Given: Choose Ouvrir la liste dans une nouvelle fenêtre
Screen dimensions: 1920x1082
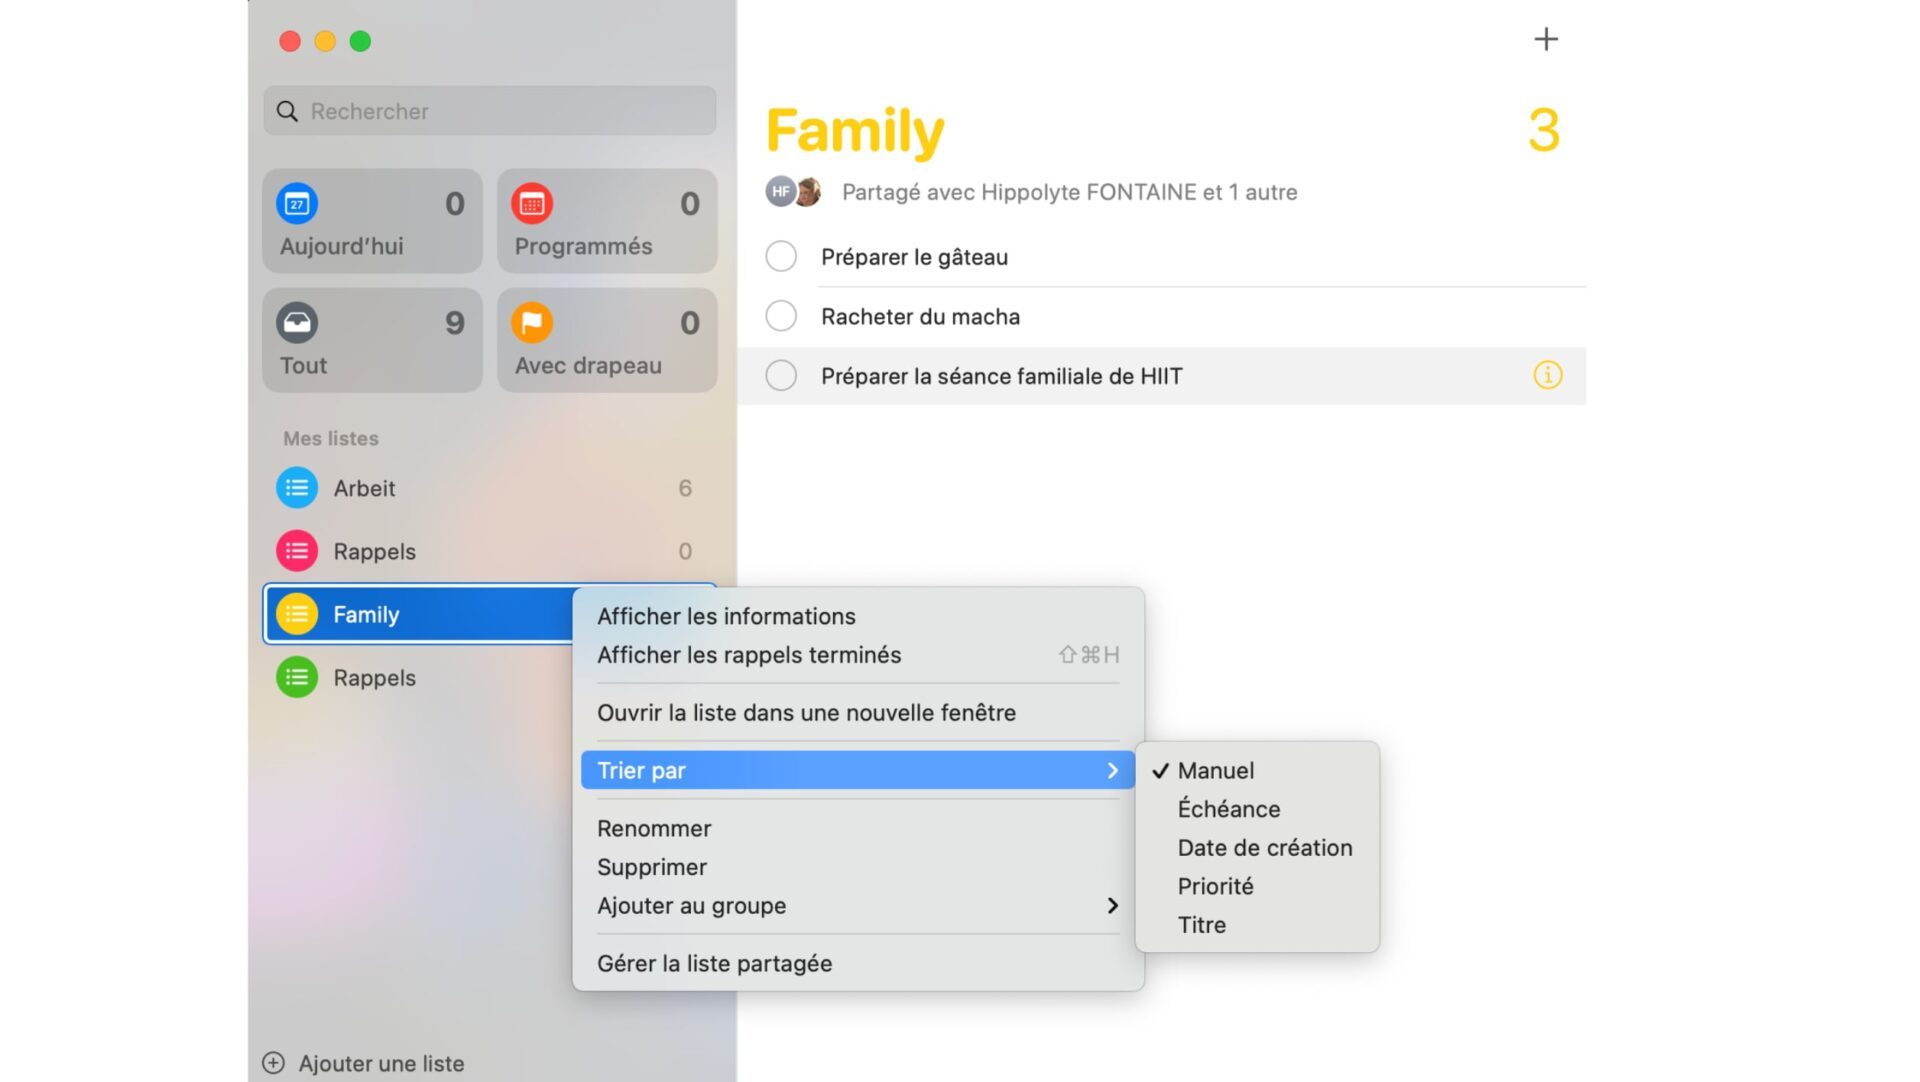Looking at the screenshot, I should (x=858, y=713).
